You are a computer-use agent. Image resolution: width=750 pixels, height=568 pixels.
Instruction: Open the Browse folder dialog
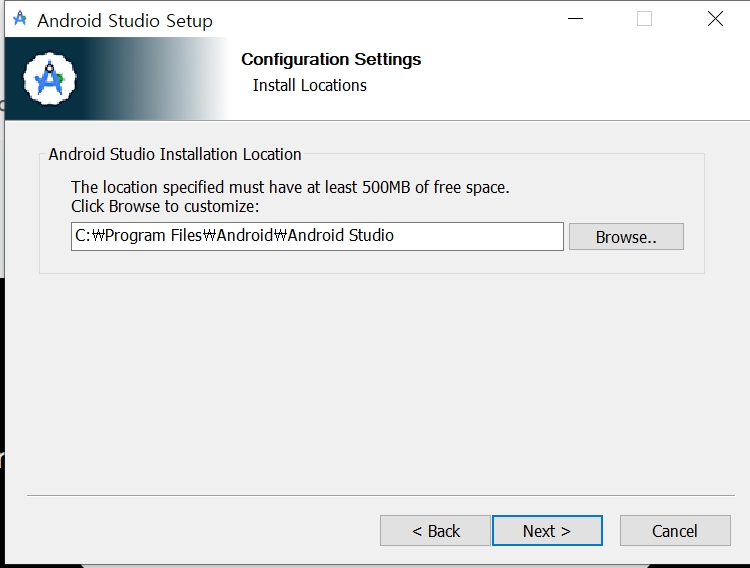click(626, 236)
